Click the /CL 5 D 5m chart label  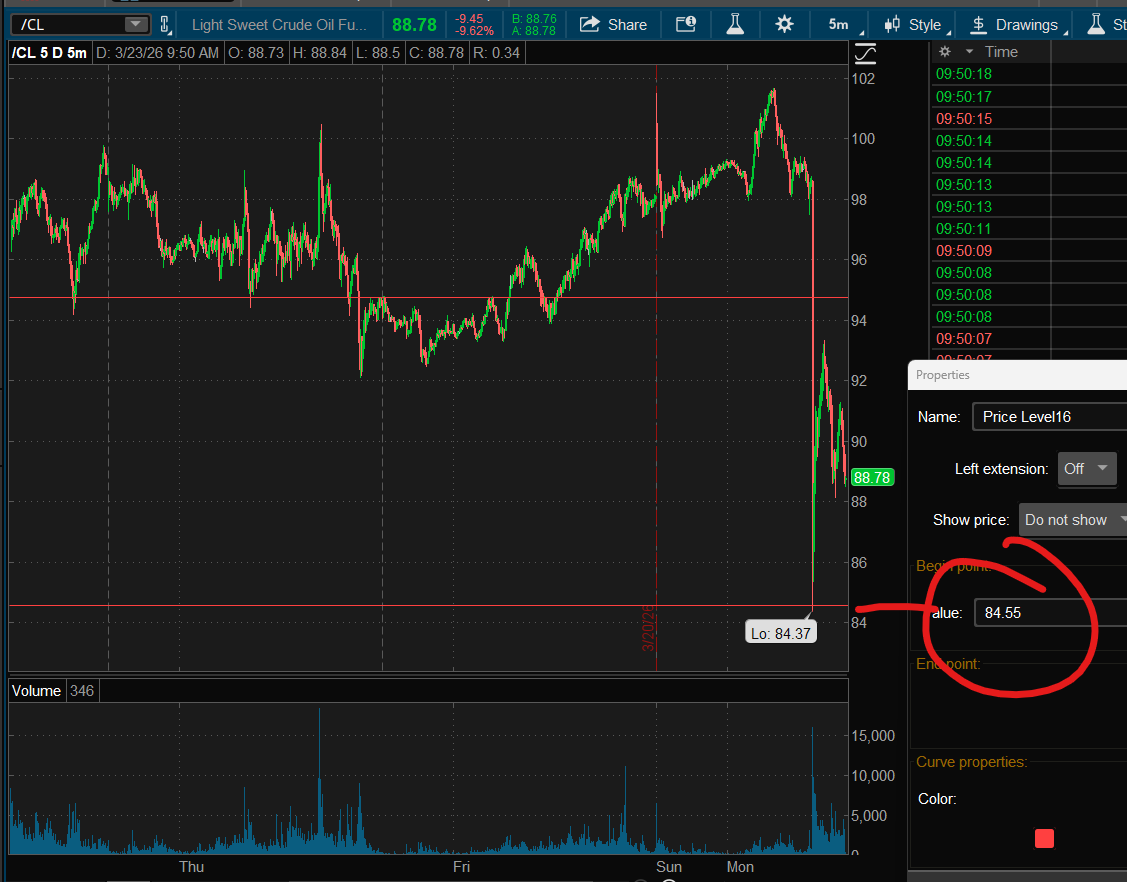[50, 52]
